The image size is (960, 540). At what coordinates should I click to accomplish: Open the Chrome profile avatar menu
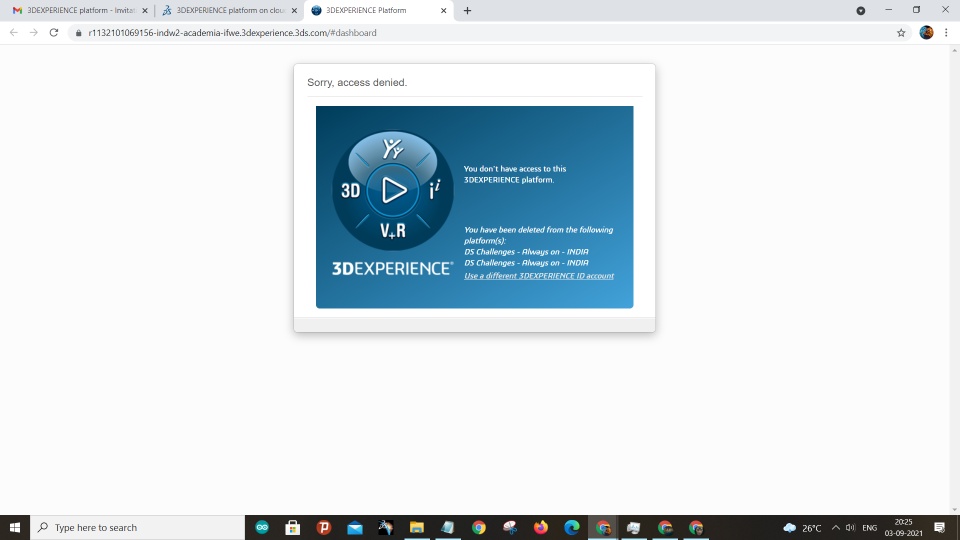pos(926,32)
